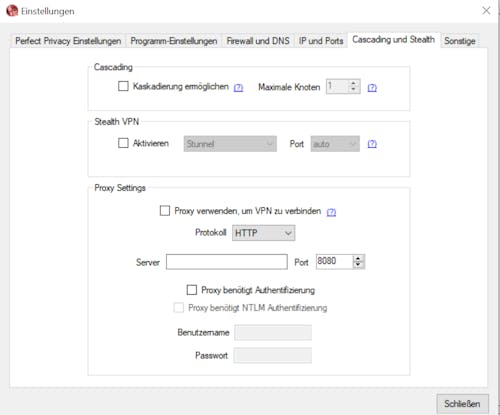
Task: Check Proxy verwenden, um VPN zu verbinden
Action: click(x=165, y=211)
